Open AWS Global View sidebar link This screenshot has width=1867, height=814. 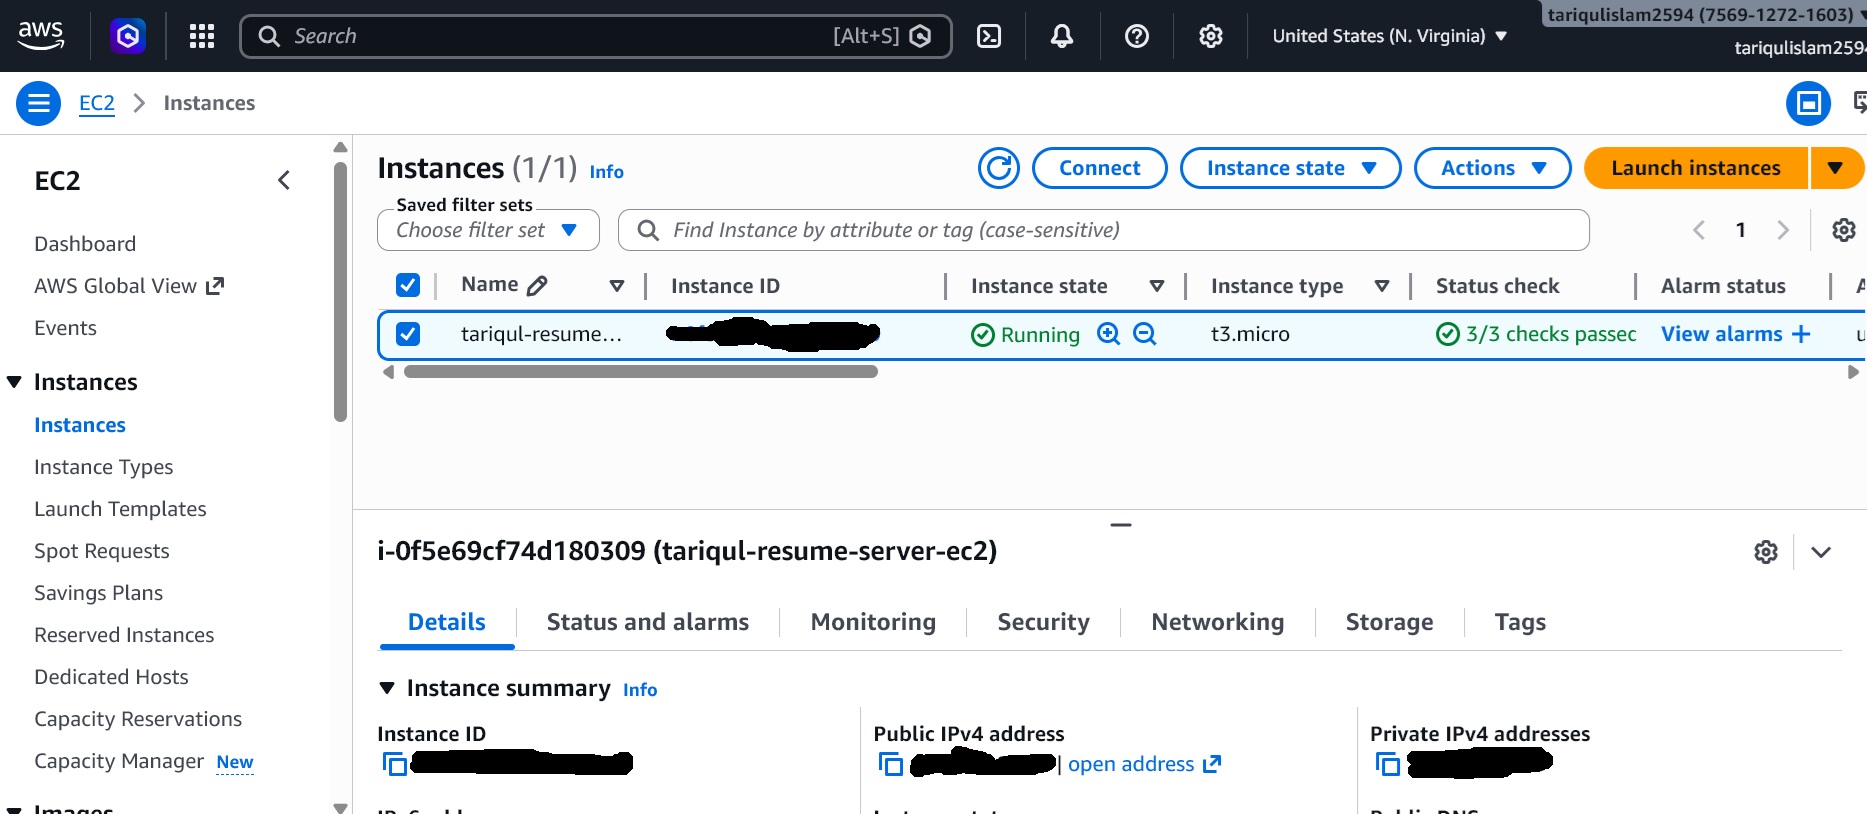click(129, 286)
